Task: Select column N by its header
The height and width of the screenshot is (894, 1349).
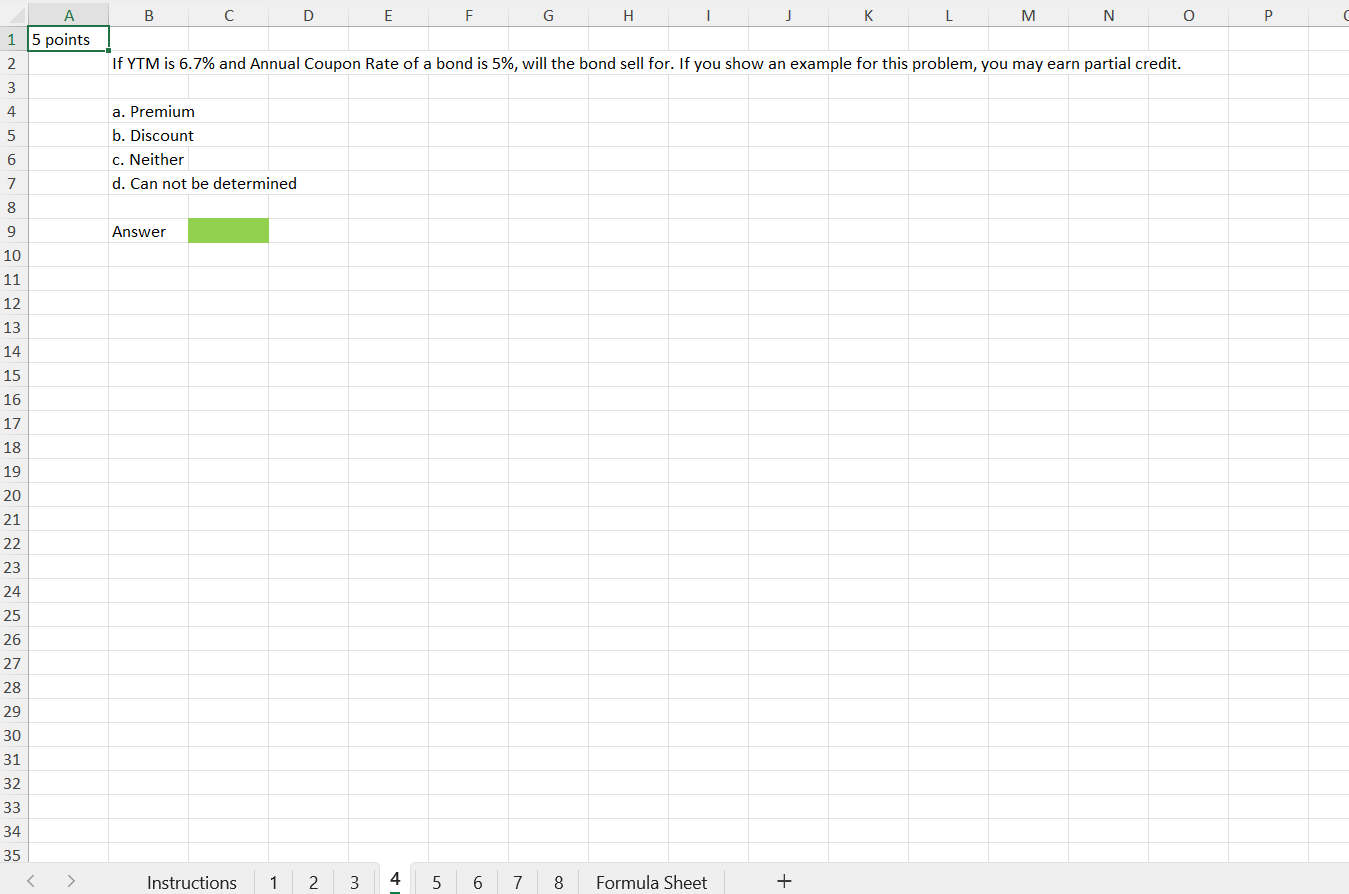Action: [x=1108, y=15]
